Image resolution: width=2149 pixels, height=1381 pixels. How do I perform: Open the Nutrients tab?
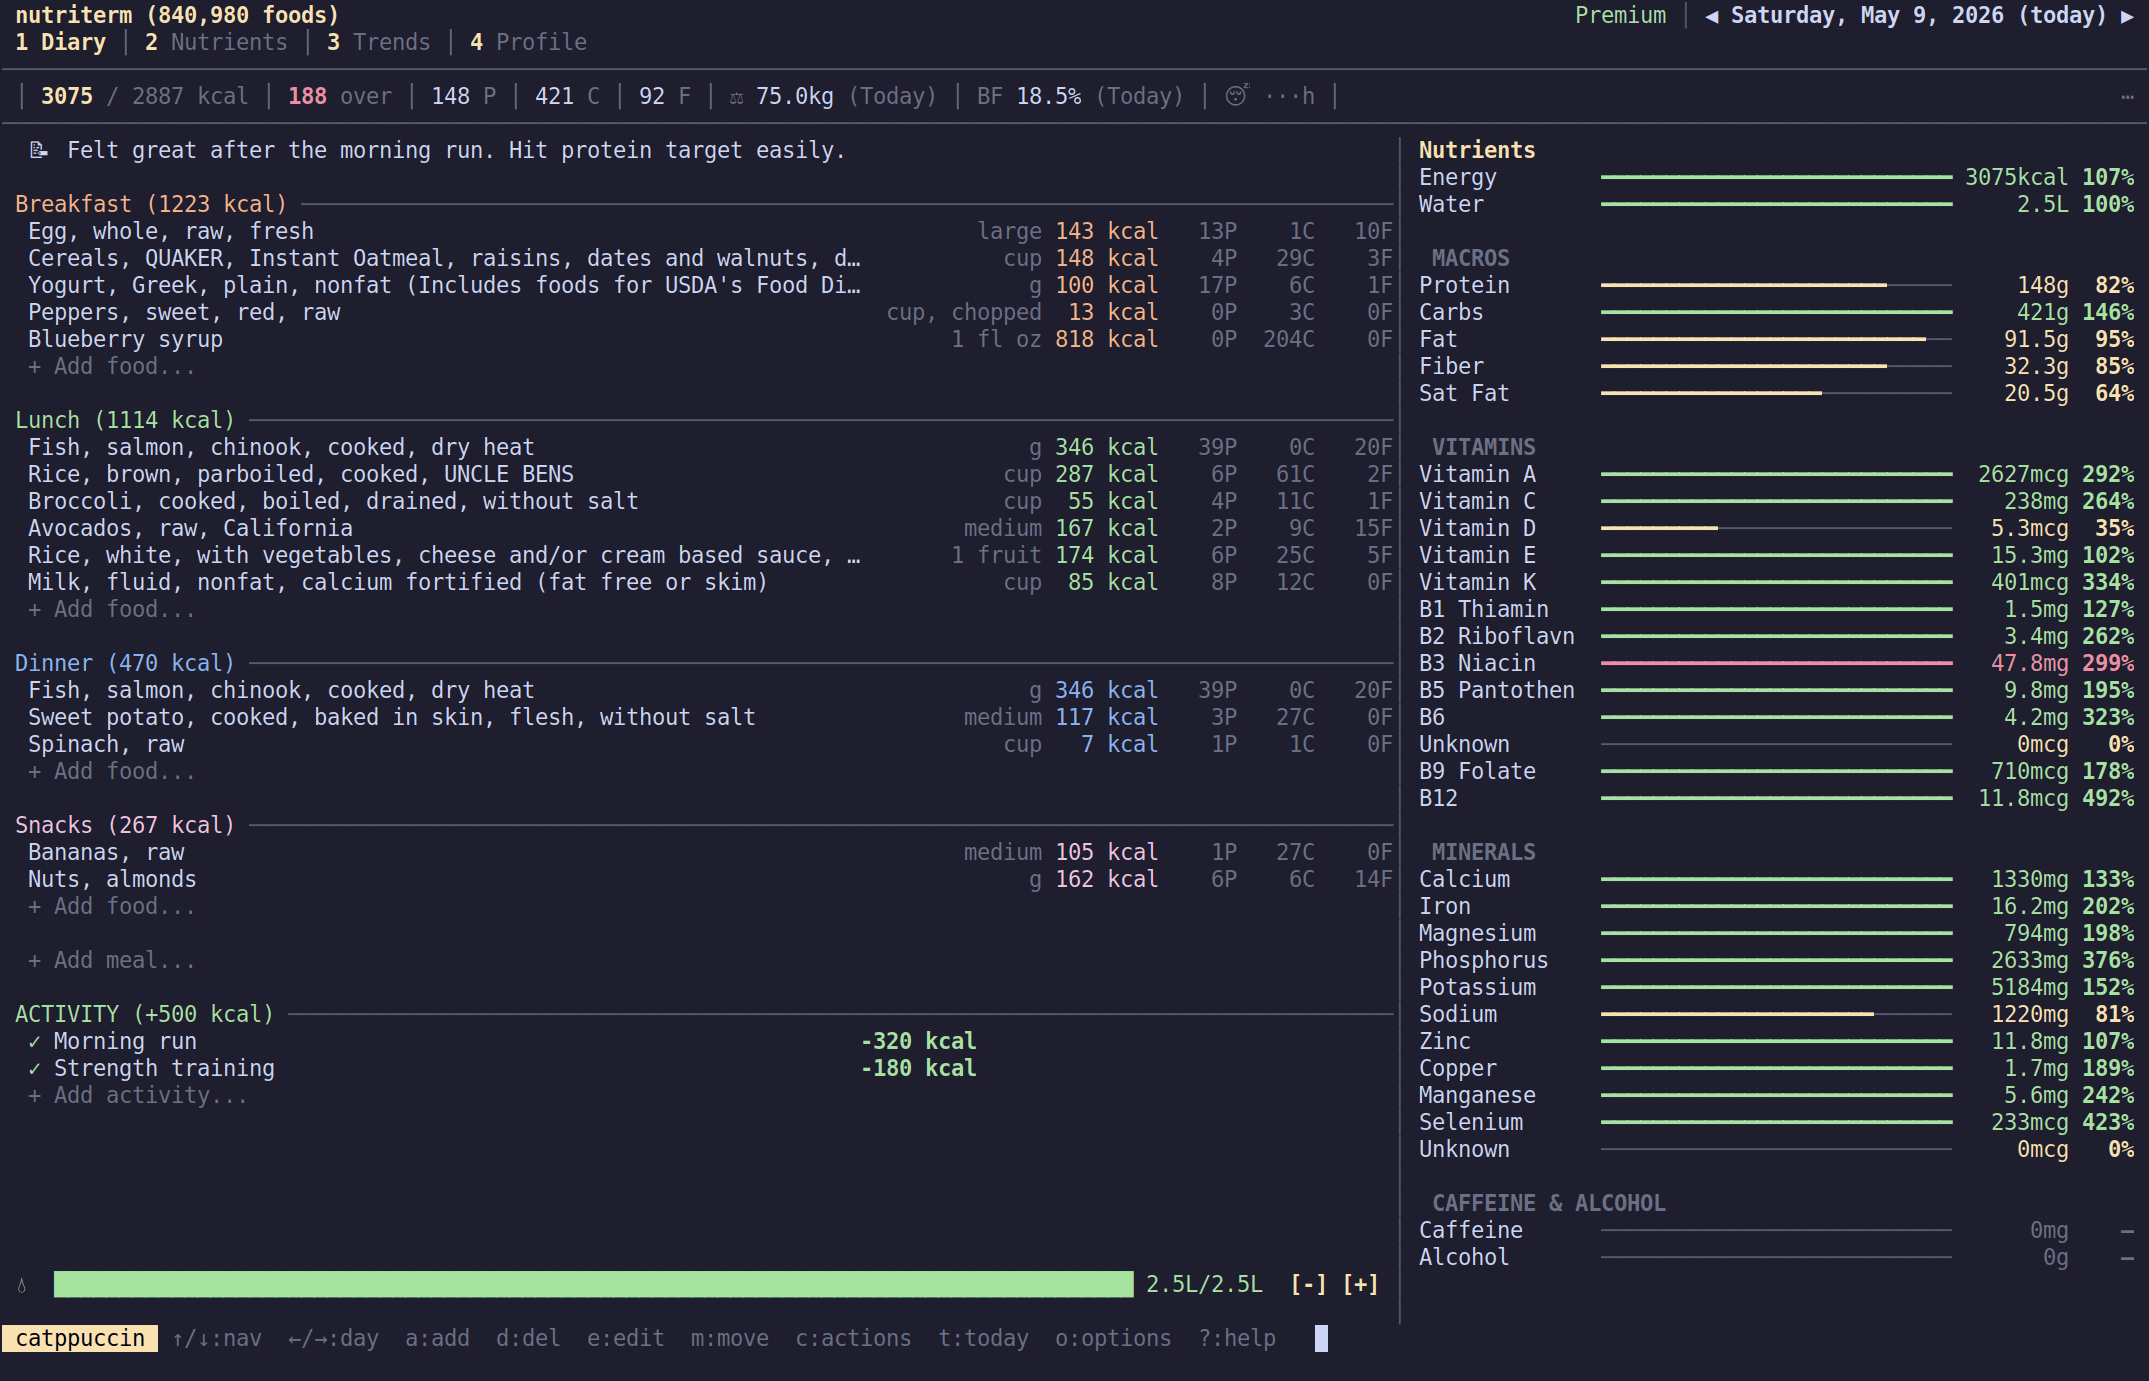point(215,43)
